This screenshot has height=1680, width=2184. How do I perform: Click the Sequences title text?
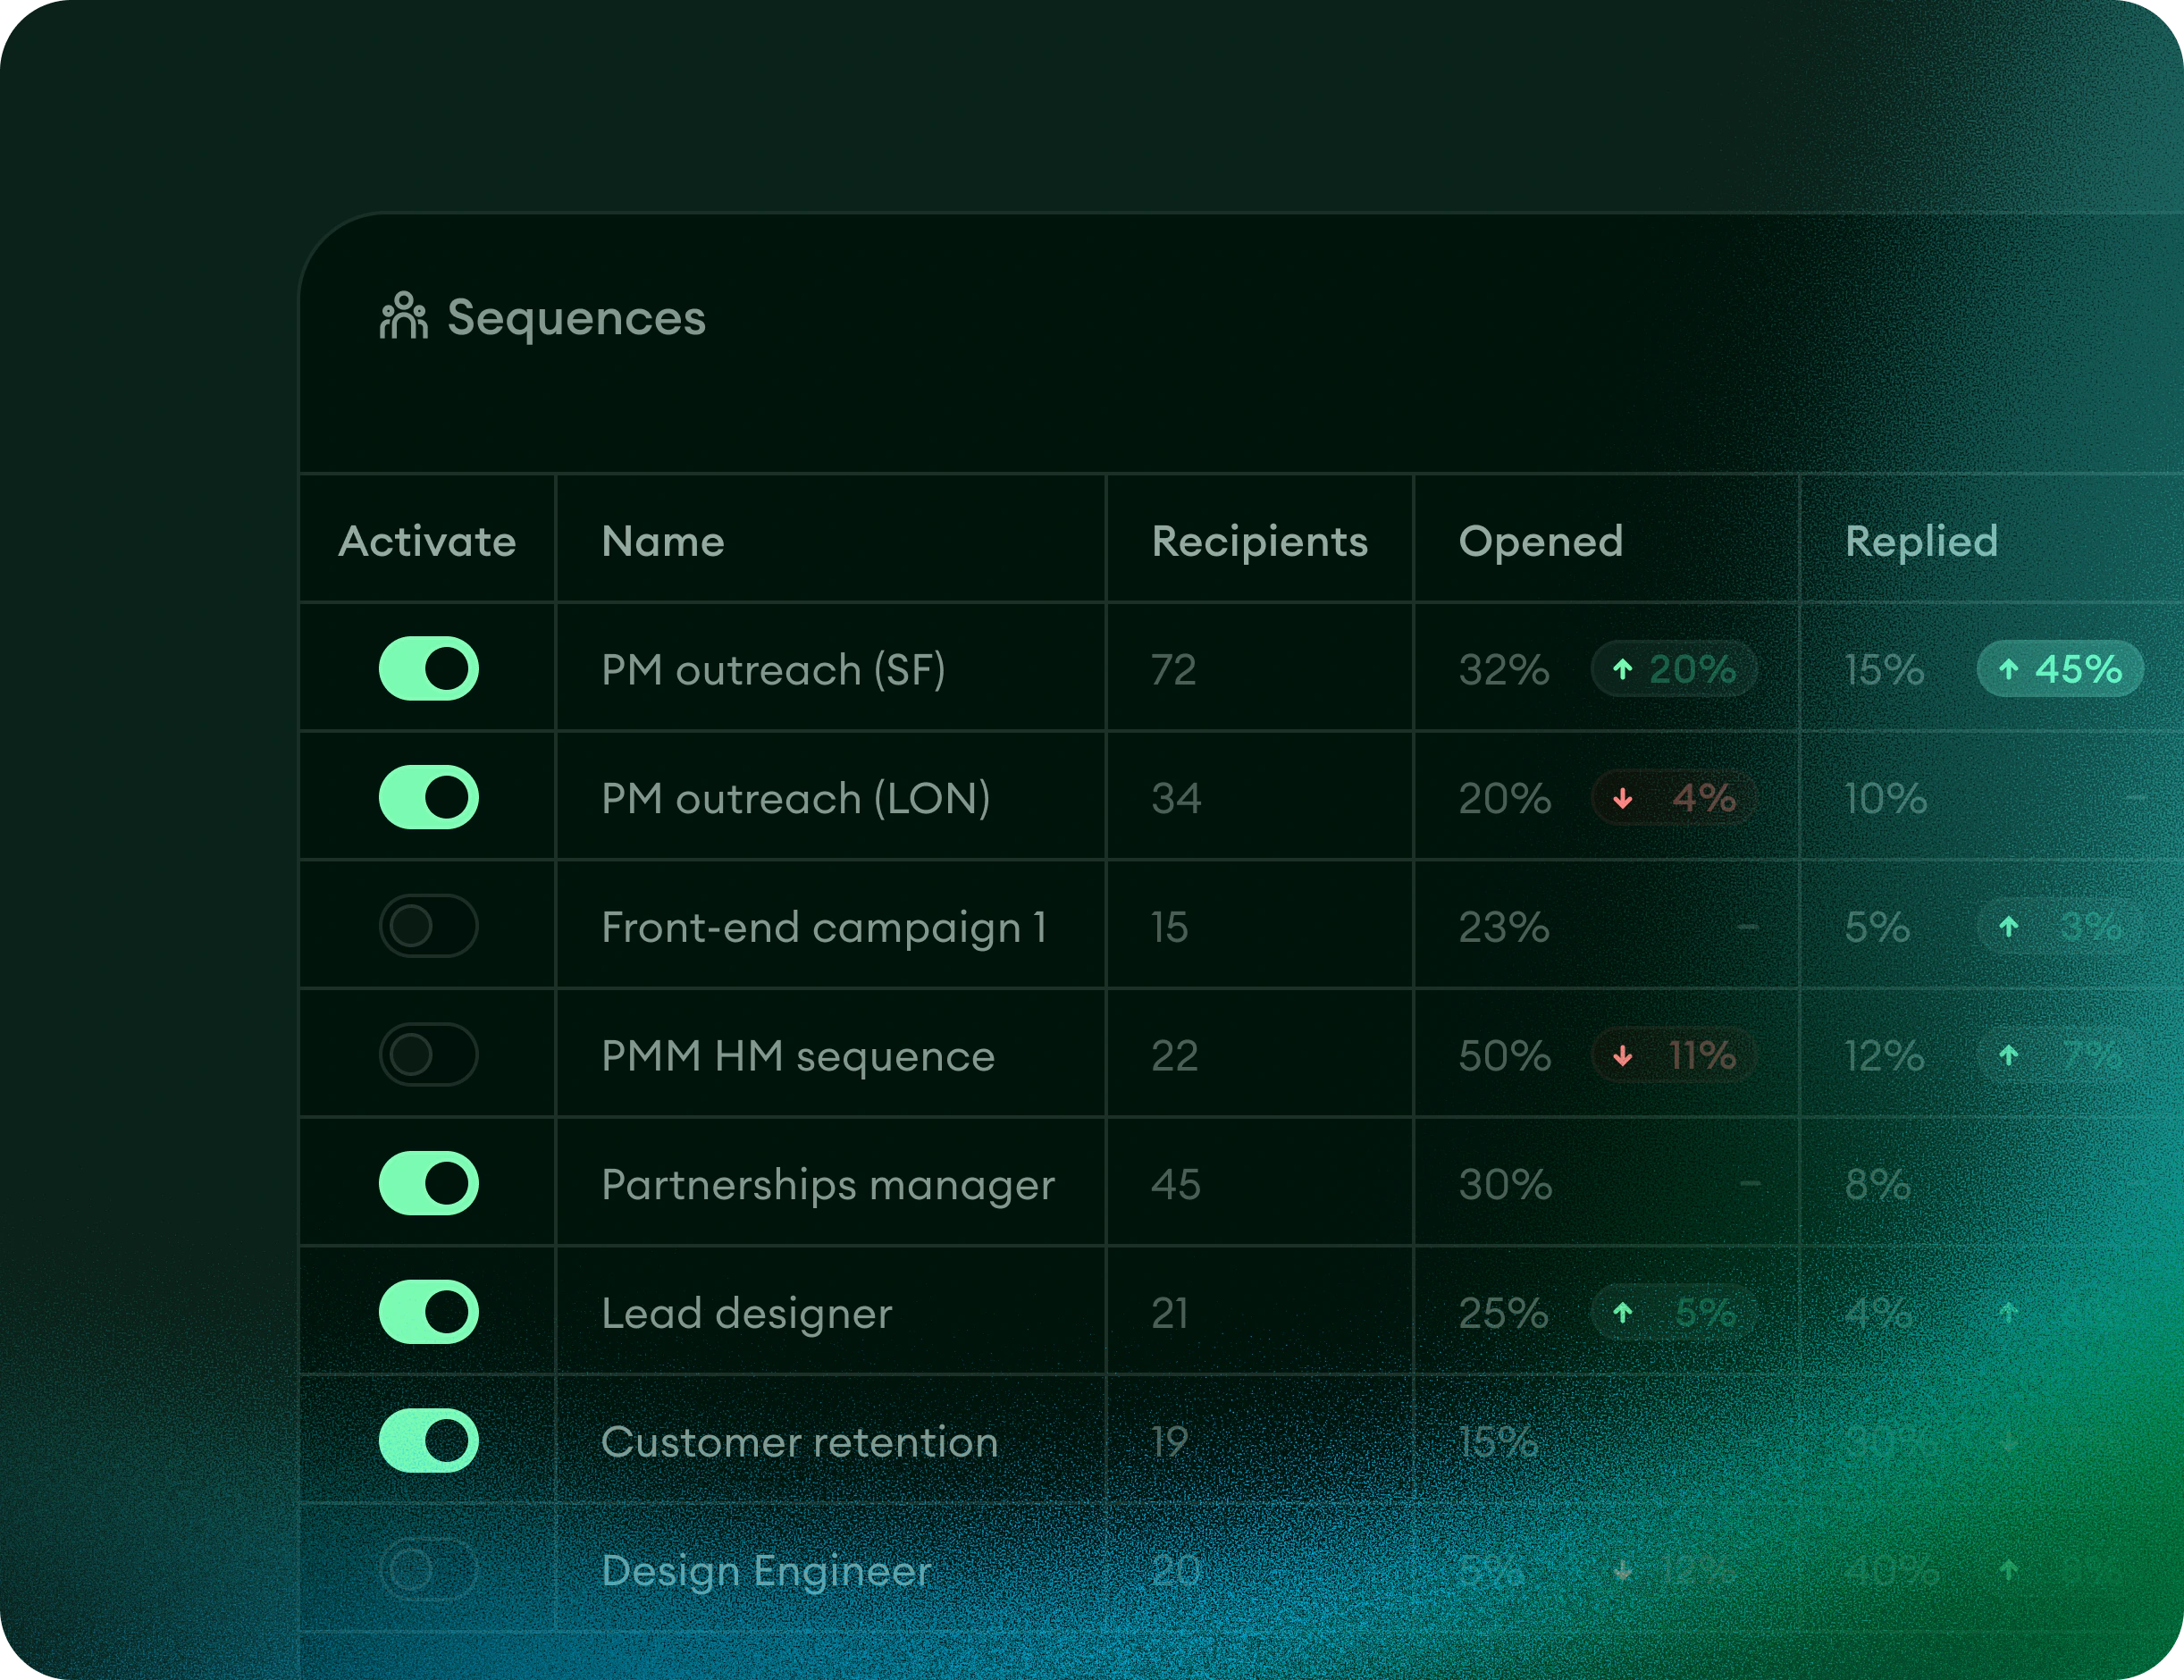(x=576, y=318)
